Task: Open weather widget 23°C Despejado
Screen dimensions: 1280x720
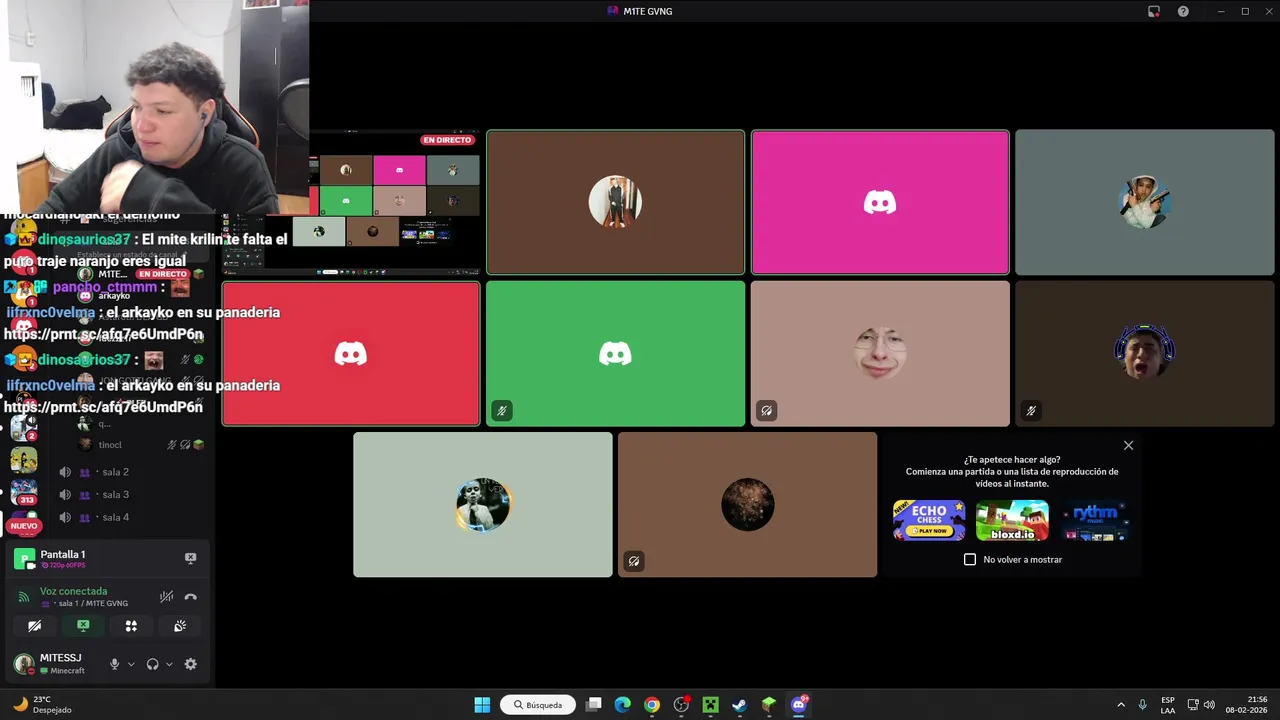Action: click(x=42, y=705)
